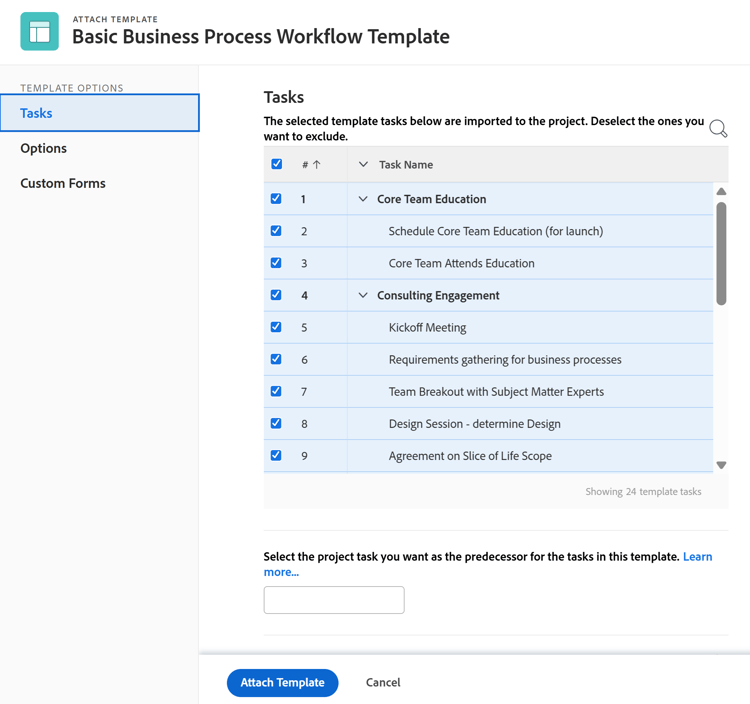Open the task search magnifier icon
Viewport: 750px width, 704px height.
coord(718,129)
